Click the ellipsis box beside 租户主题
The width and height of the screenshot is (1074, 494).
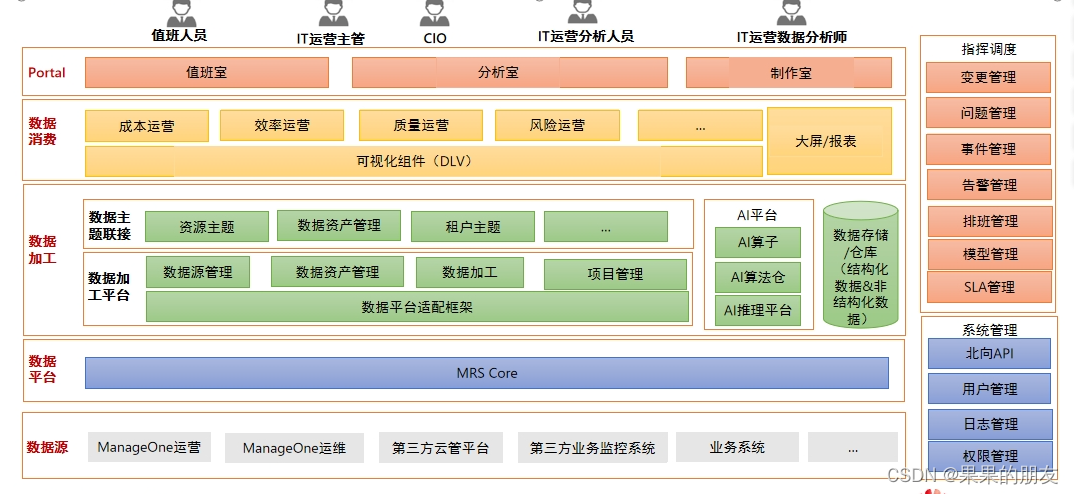coord(605,227)
